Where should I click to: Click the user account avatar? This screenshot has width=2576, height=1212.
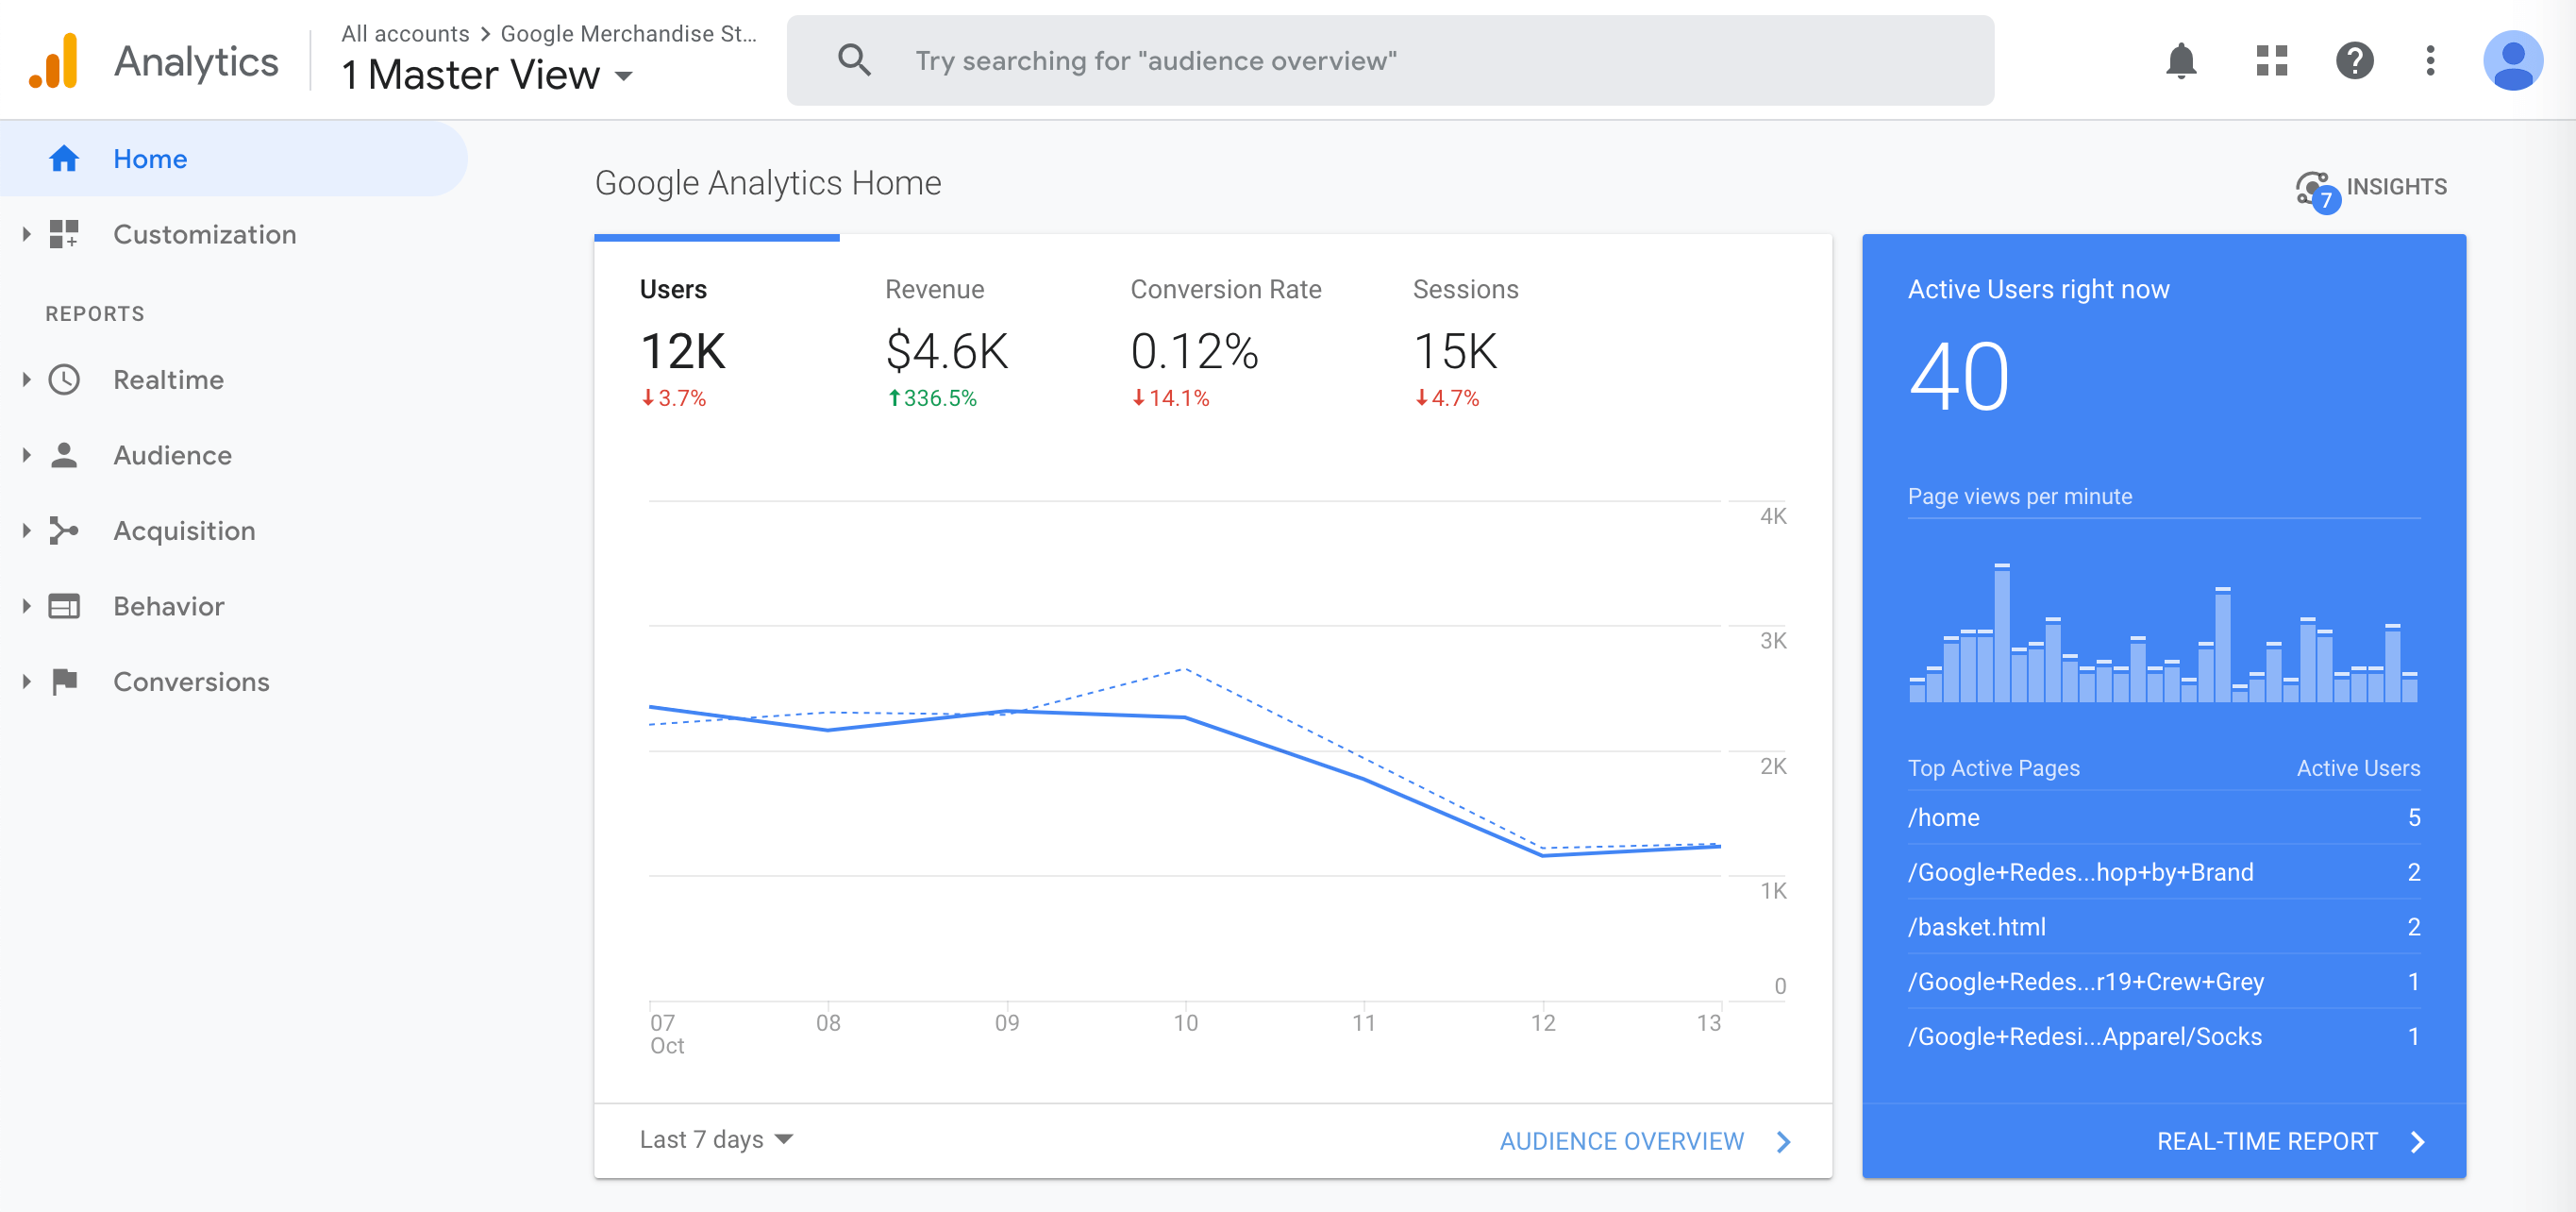(x=2513, y=61)
